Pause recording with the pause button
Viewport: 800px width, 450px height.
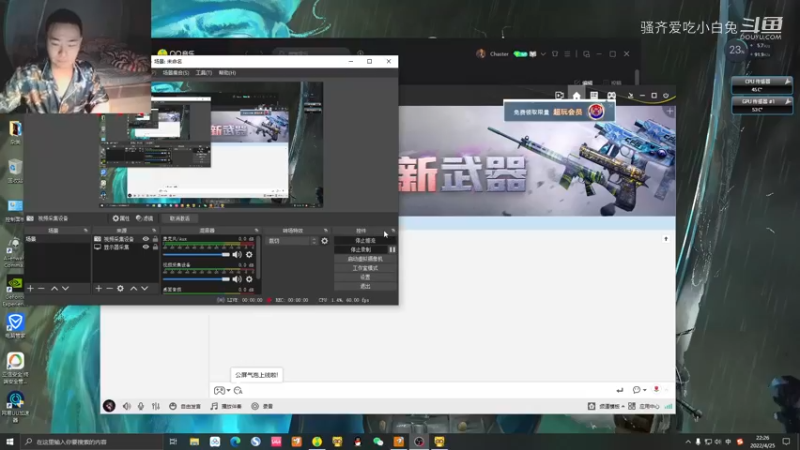click(392, 249)
